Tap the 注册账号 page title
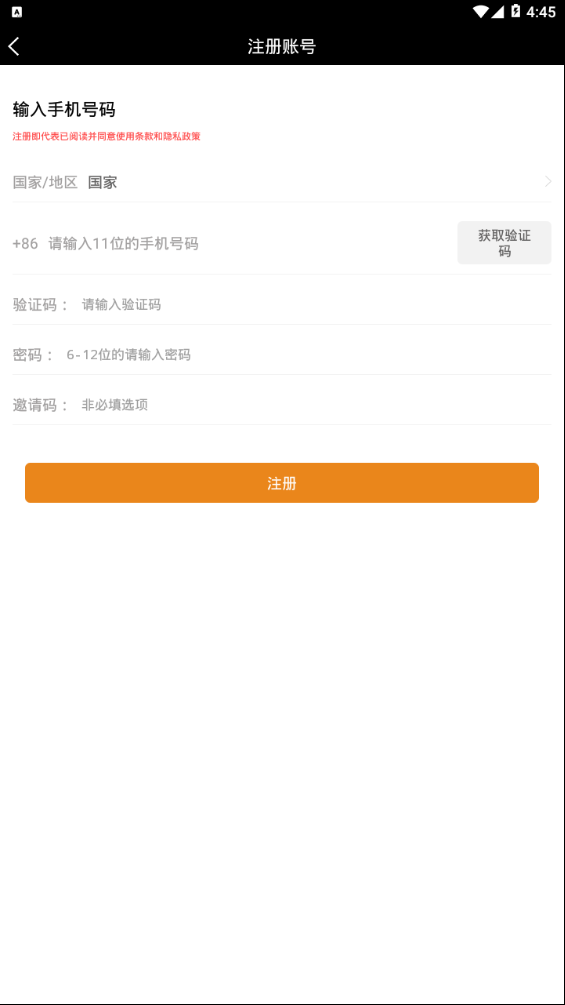This screenshot has height=1005, width=565. [282, 46]
